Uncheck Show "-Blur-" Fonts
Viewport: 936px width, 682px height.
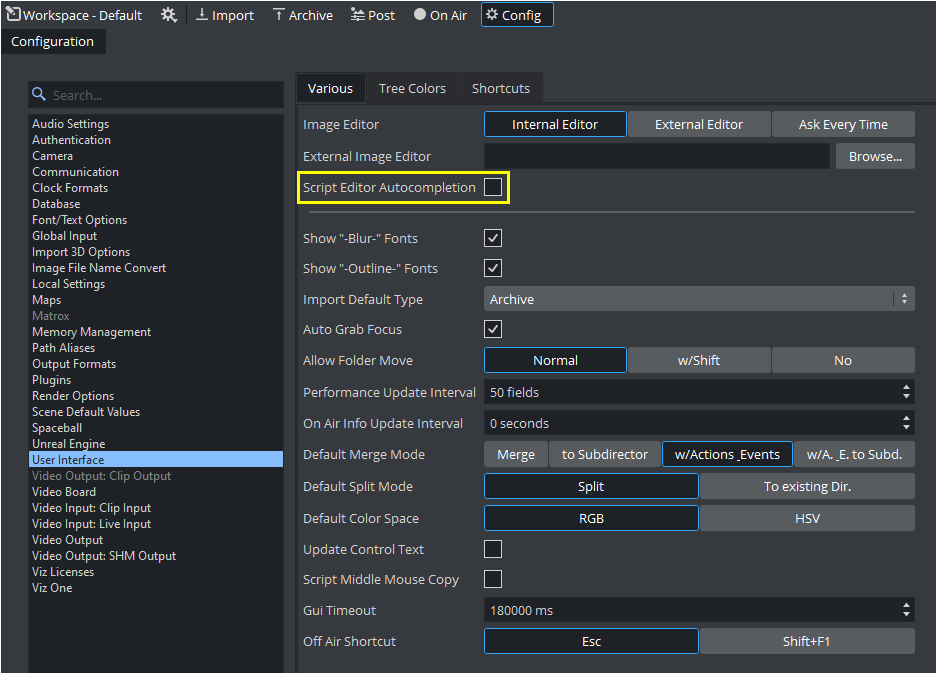[x=493, y=238]
